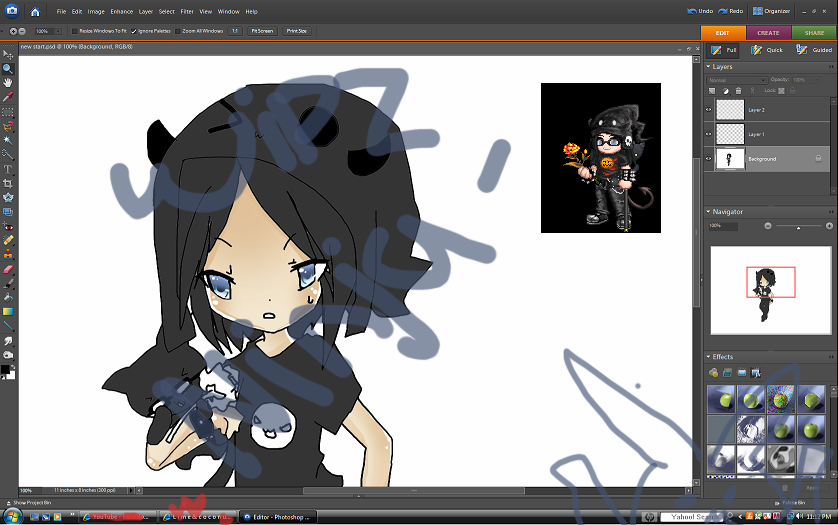Select the Smudge tool
This screenshot has width=838, height=525.
point(8,341)
